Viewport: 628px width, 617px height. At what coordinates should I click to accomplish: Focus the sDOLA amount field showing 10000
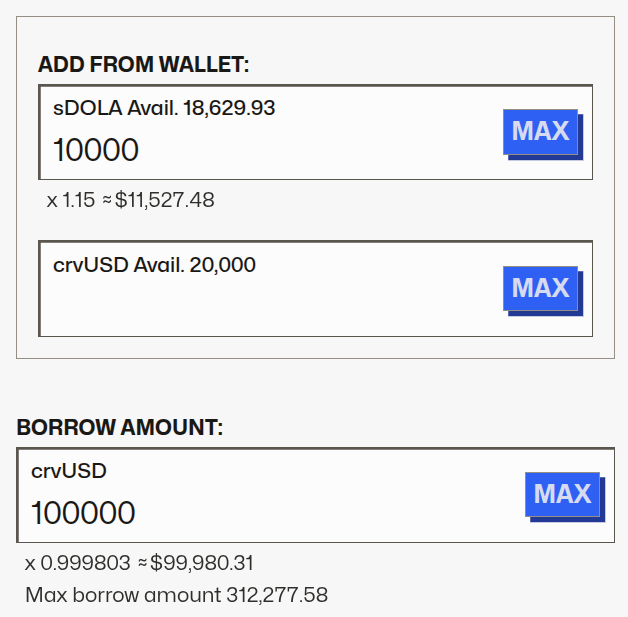click(270, 151)
